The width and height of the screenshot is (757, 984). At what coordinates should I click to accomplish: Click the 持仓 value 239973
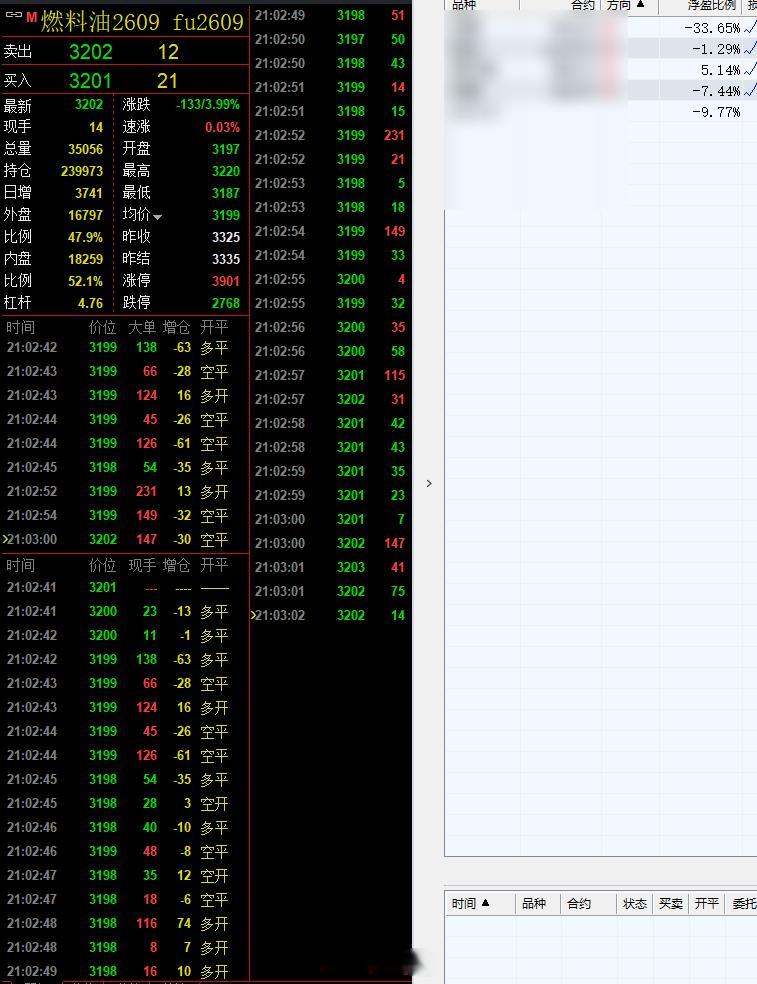[82, 171]
